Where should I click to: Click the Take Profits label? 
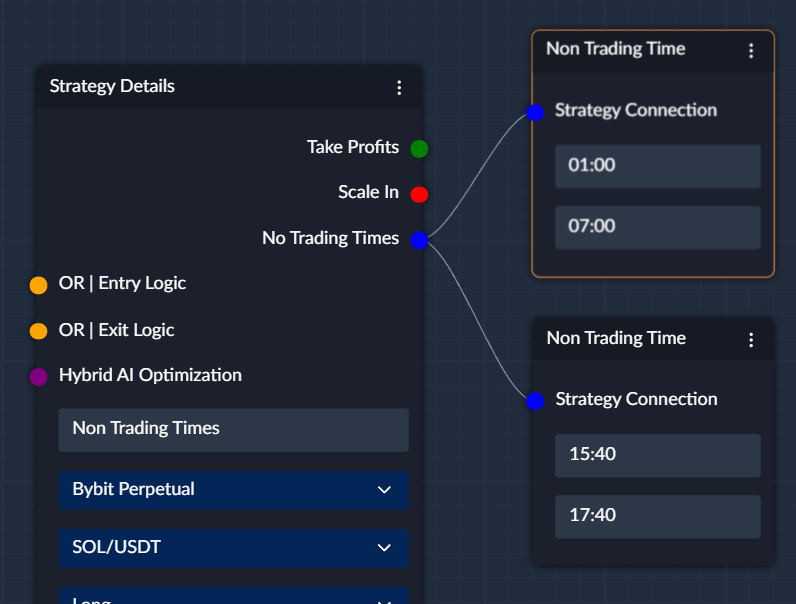[x=353, y=147]
